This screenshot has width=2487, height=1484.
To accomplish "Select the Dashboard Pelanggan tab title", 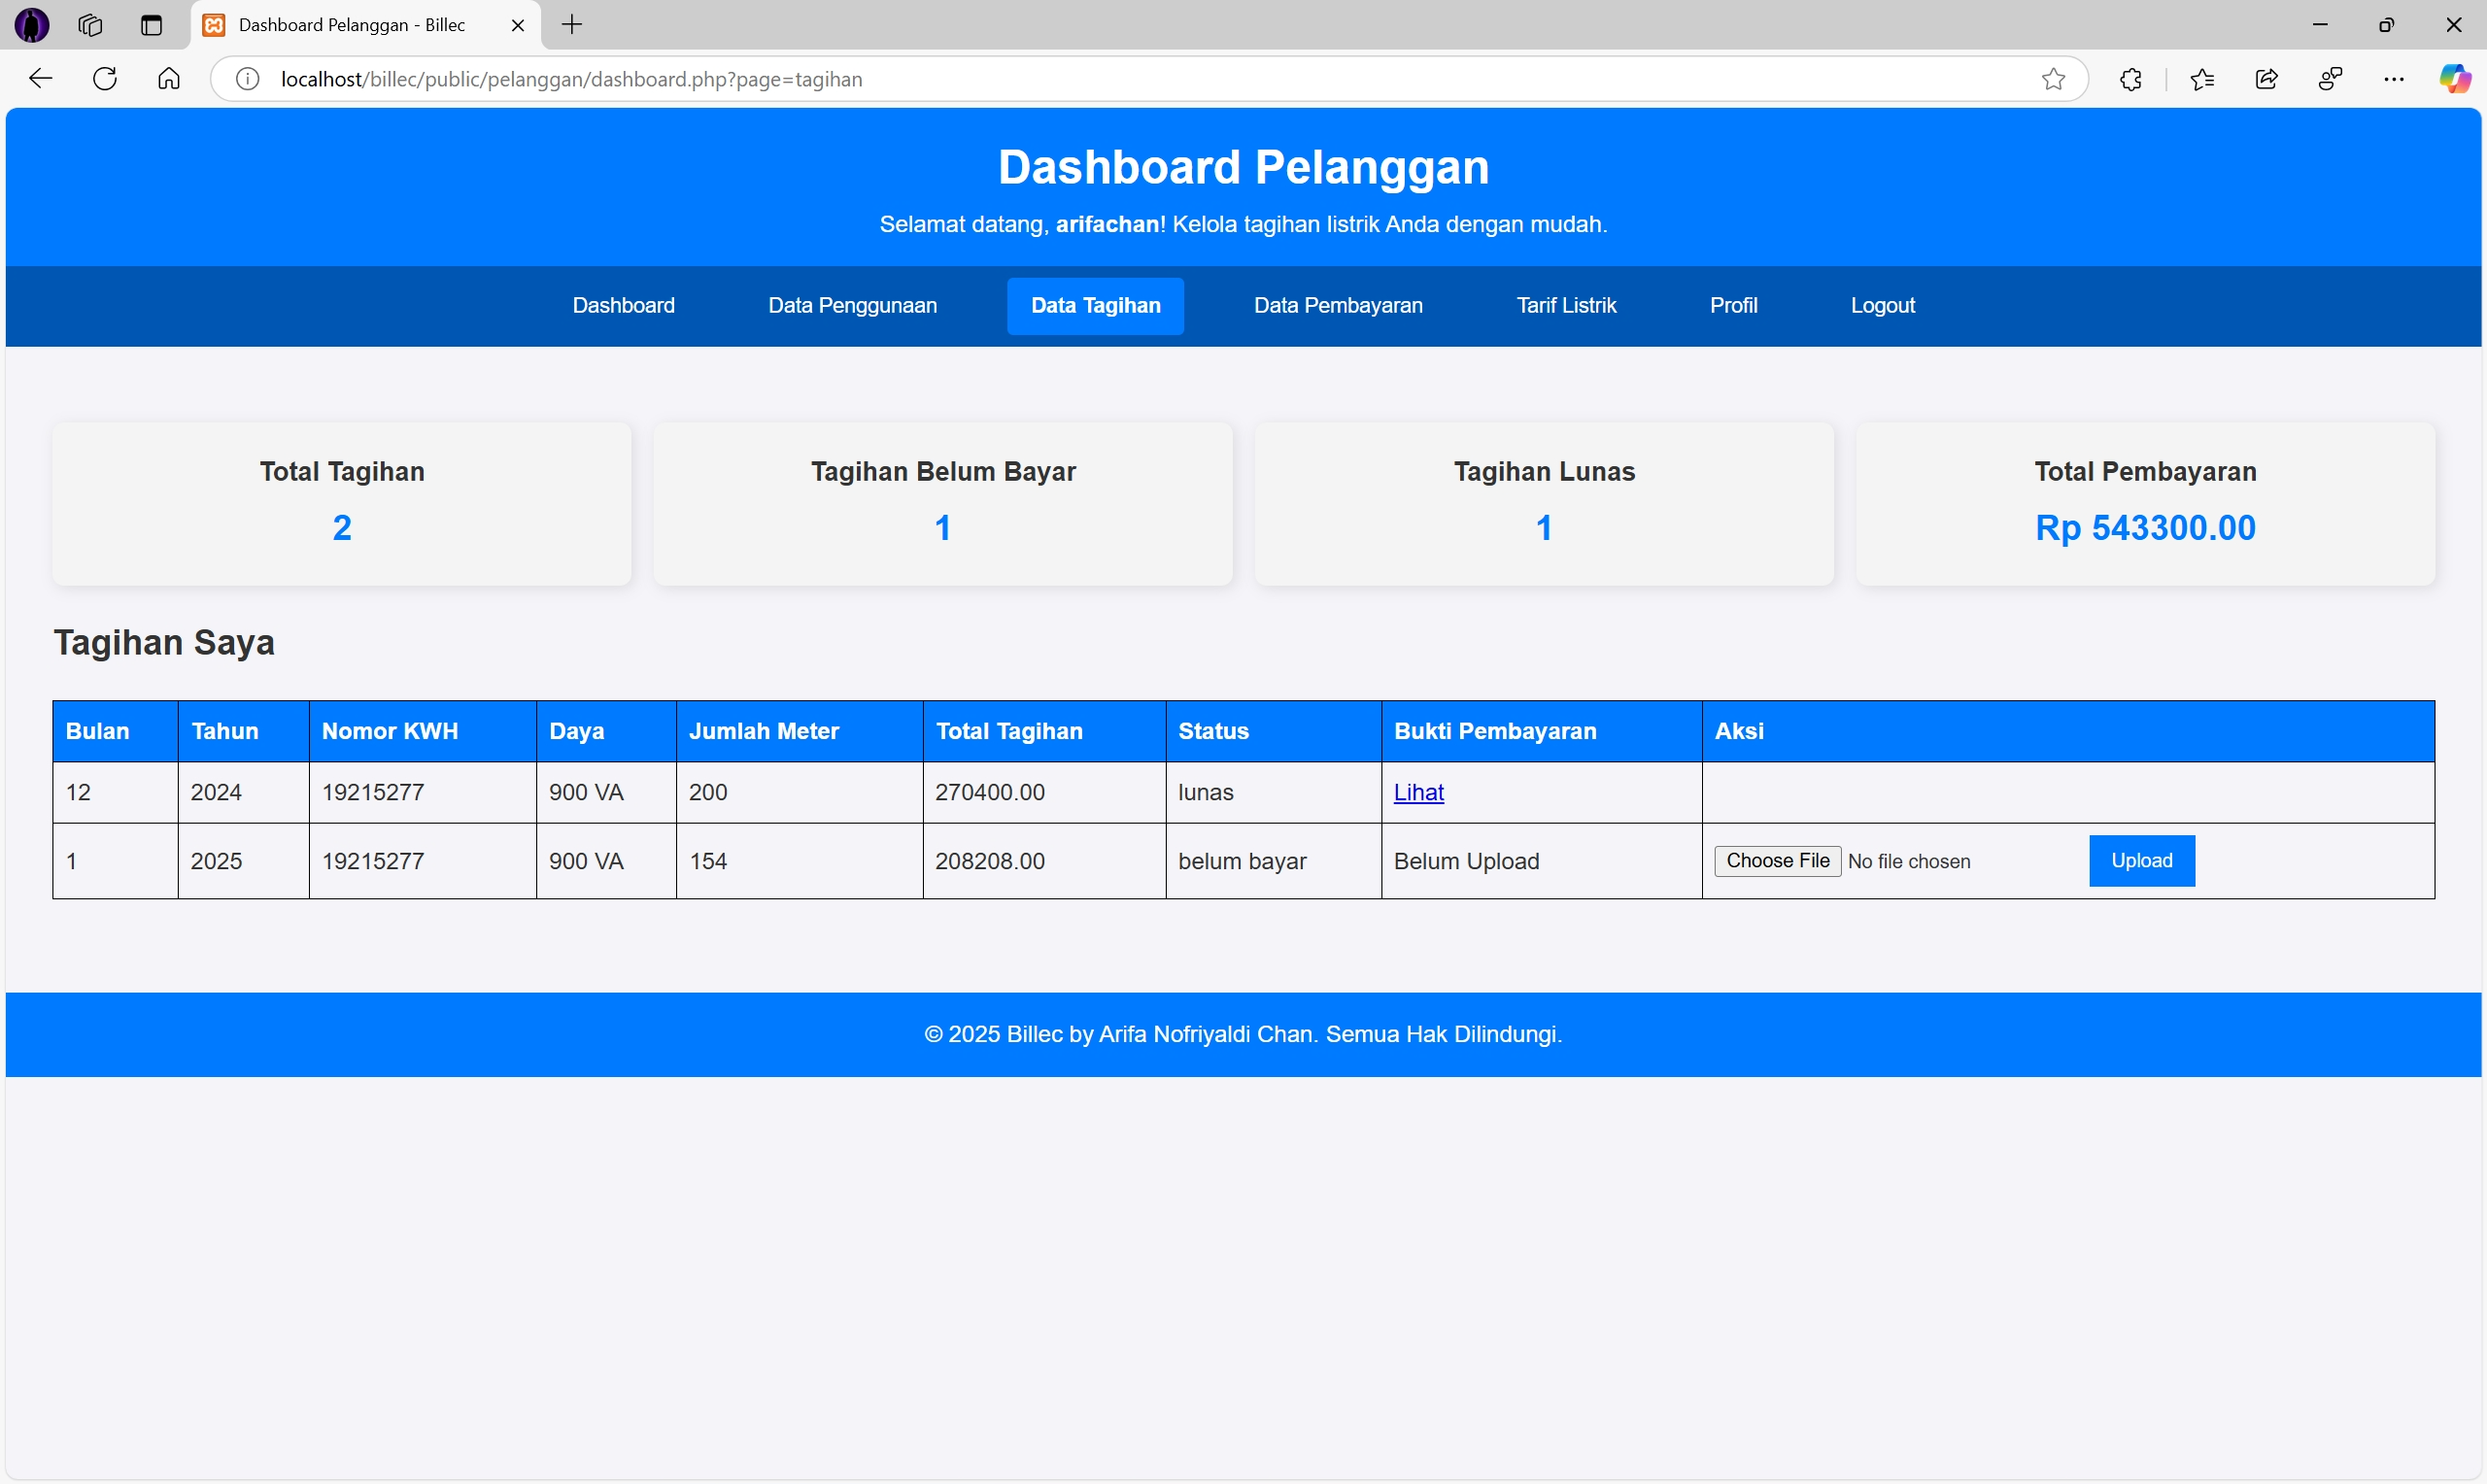I will (x=352, y=25).
